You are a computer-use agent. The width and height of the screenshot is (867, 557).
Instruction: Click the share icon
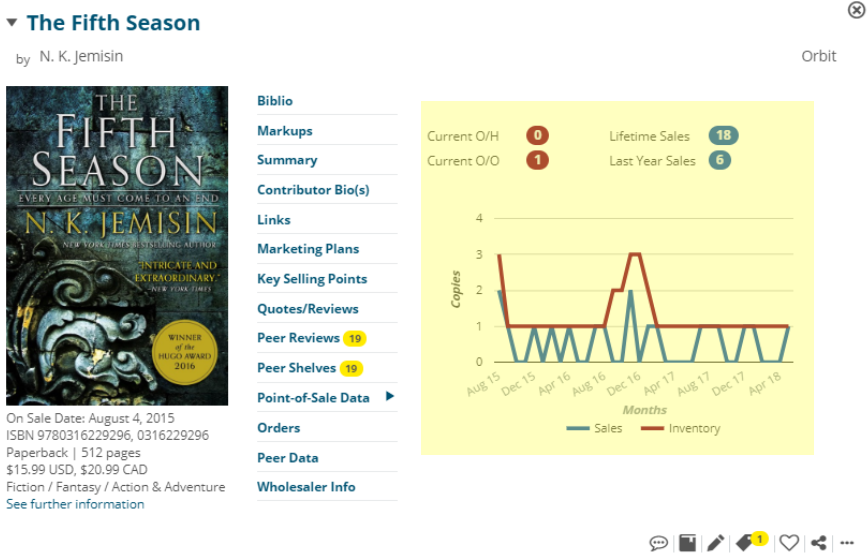pos(819,543)
